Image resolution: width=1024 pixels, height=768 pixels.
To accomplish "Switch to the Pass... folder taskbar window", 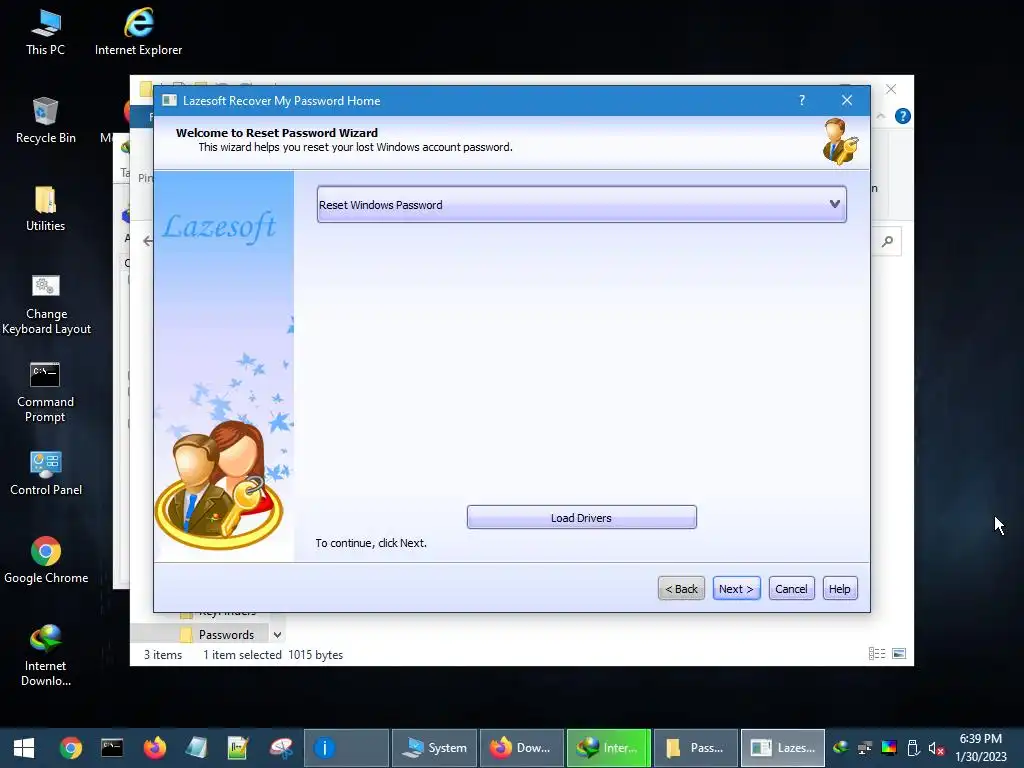I will click(x=696, y=748).
